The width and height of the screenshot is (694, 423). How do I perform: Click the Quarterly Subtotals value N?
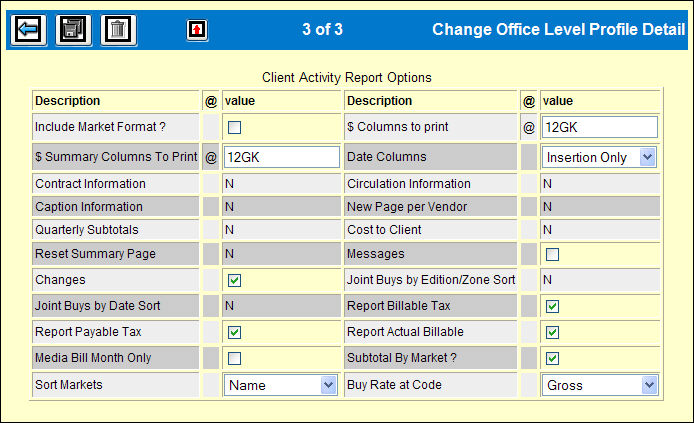point(229,230)
